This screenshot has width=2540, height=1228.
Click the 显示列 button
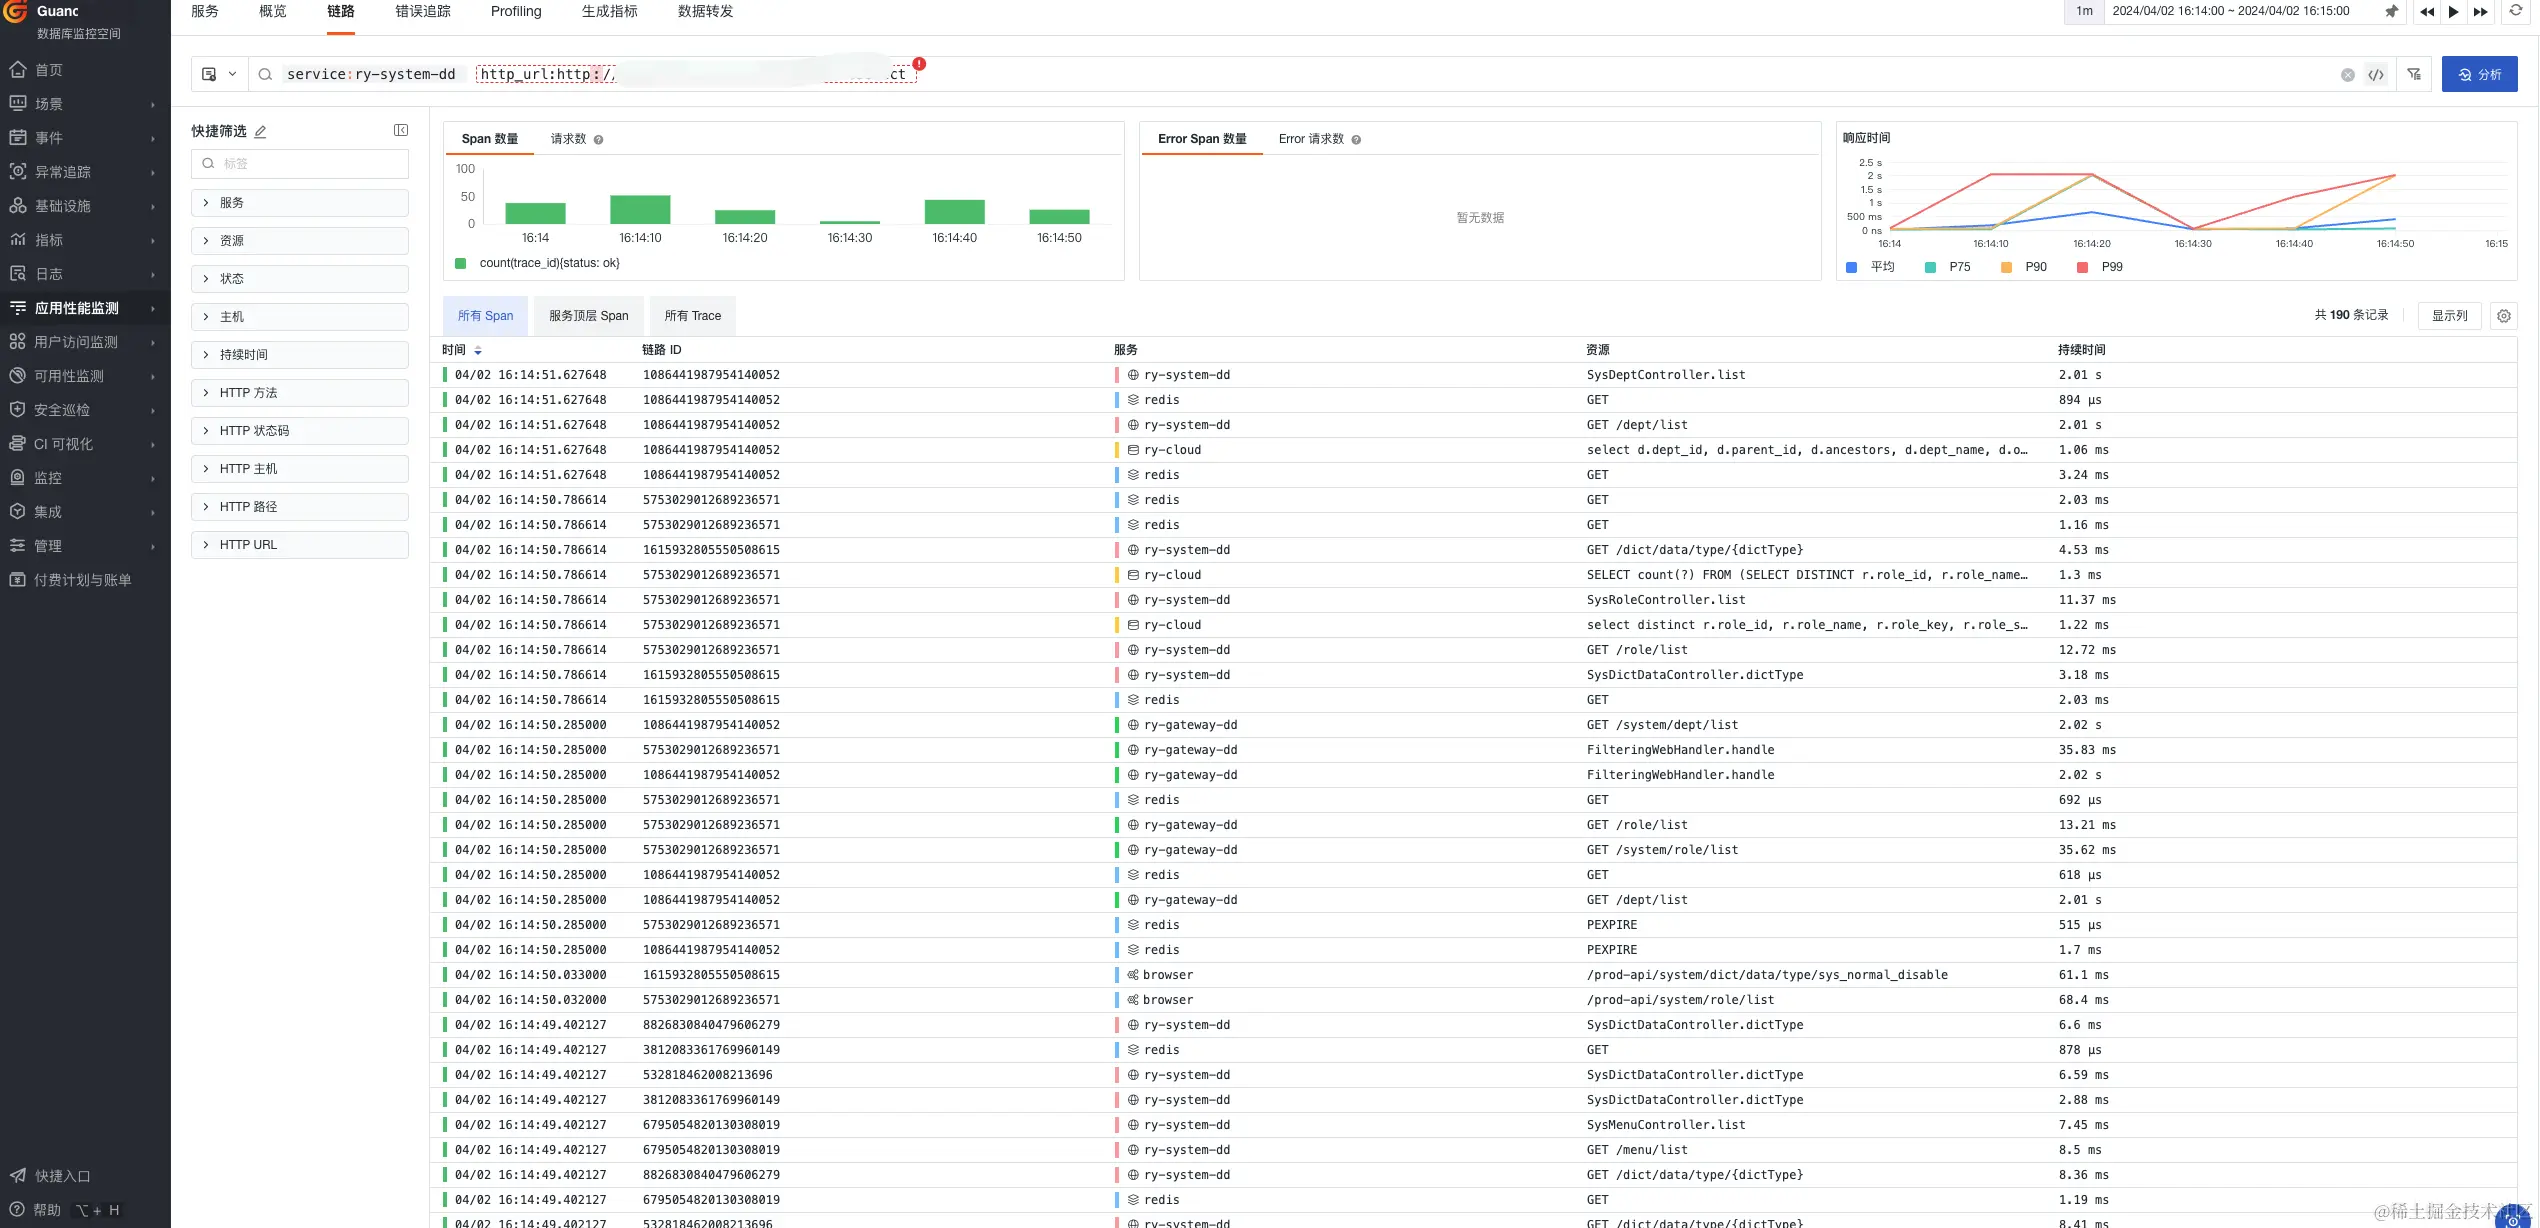[2449, 316]
